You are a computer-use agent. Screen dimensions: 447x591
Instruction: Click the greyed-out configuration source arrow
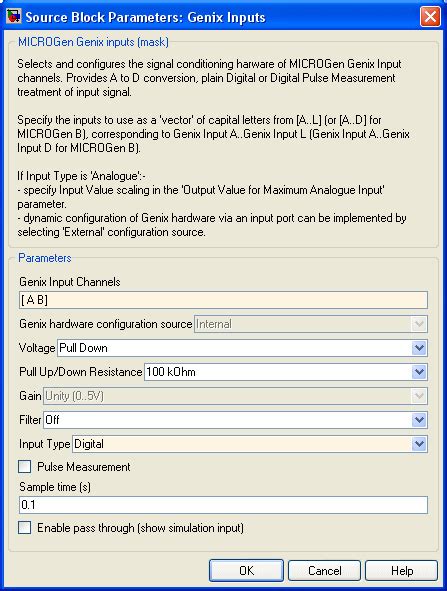419,324
